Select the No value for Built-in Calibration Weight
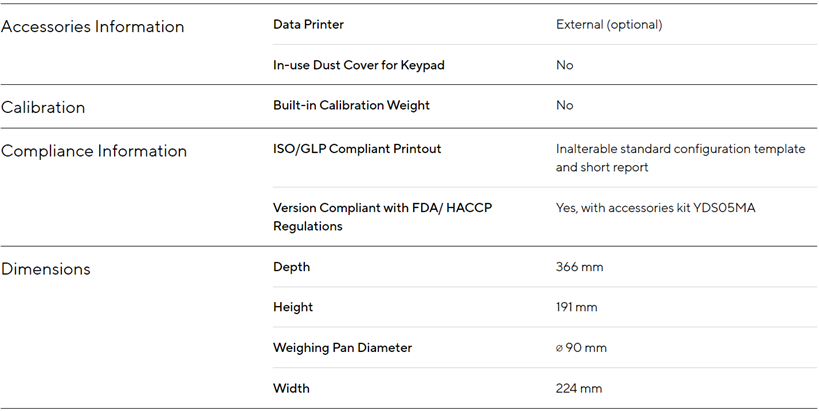Screen dimensions: 819x411 [x=565, y=105]
